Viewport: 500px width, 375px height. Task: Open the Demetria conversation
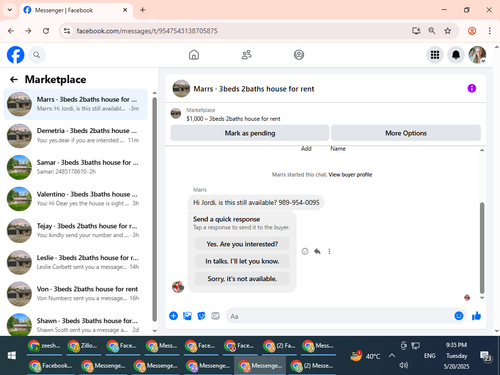pos(75,136)
